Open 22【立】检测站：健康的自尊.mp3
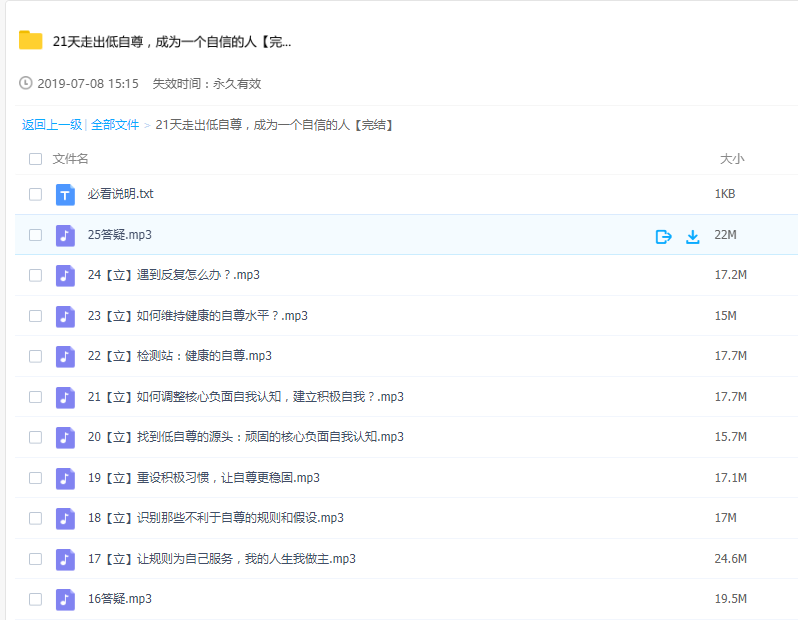This screenshot has width=798, height=620. 180,356
